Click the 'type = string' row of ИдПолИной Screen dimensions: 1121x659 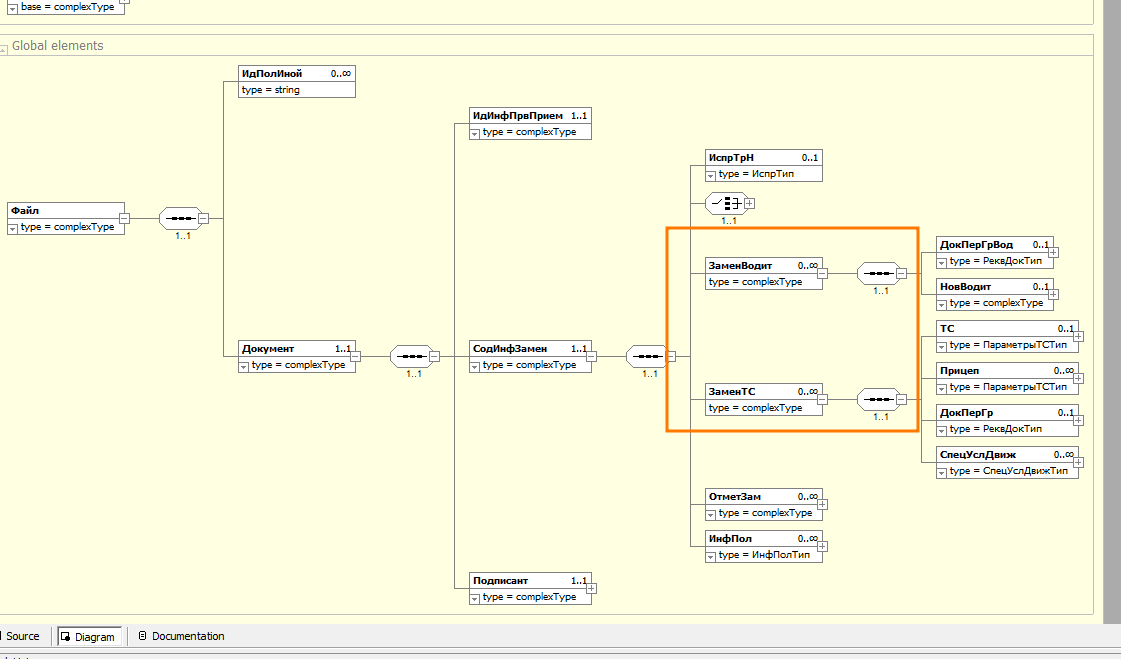[297, 90]
